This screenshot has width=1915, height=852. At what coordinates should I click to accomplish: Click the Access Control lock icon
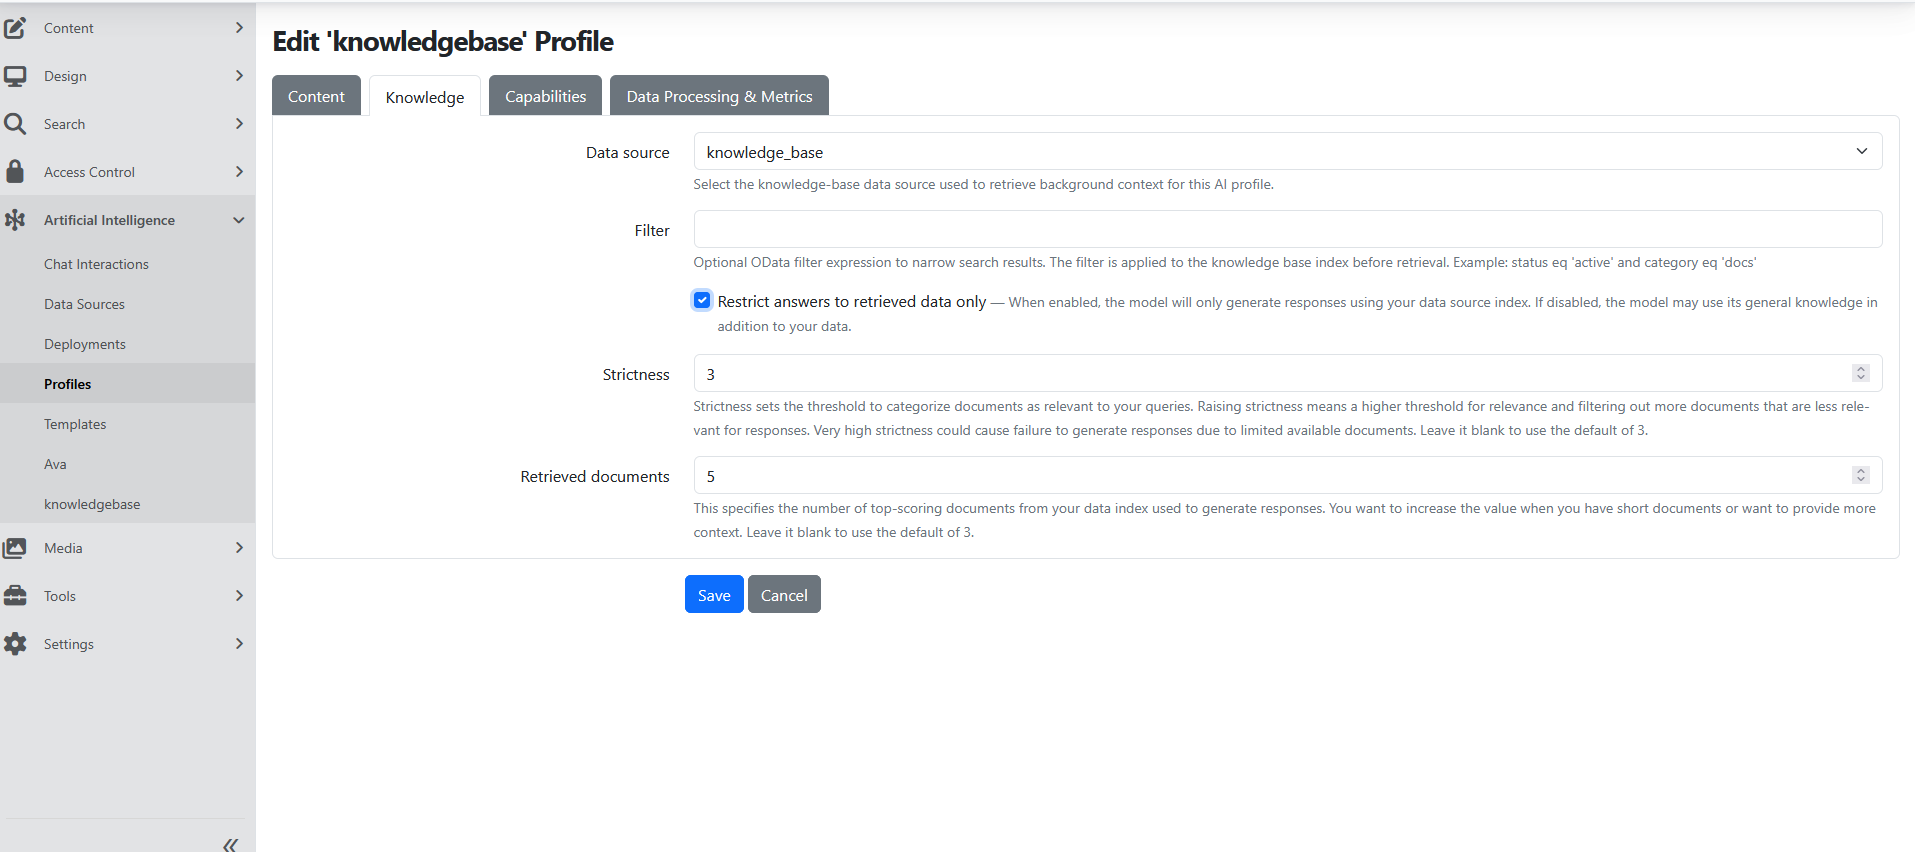15,172
